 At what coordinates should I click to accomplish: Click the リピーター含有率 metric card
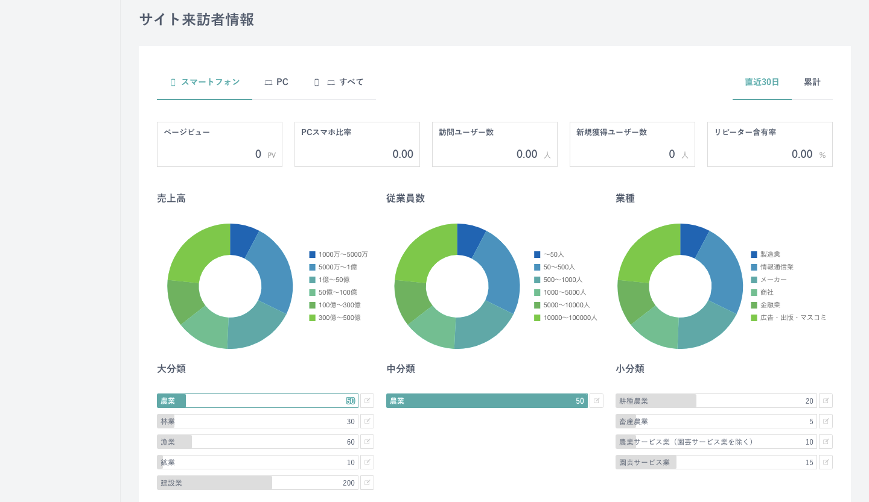click(x=770, y=144)
